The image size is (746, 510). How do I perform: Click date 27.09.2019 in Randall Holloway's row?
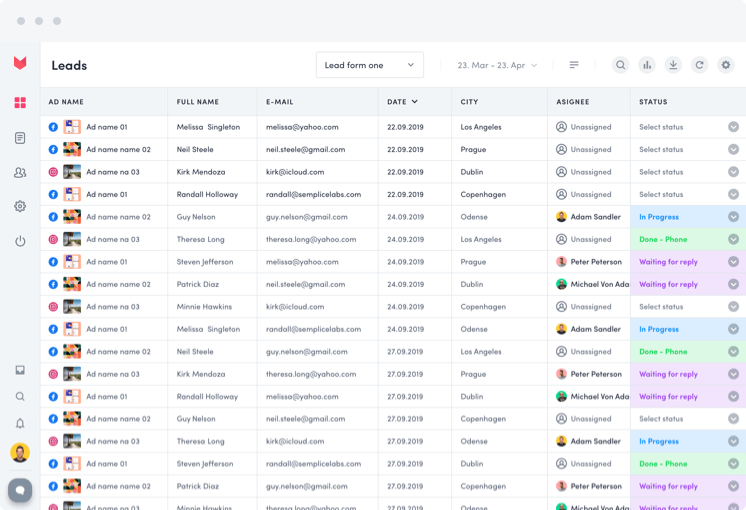[405, 397]
